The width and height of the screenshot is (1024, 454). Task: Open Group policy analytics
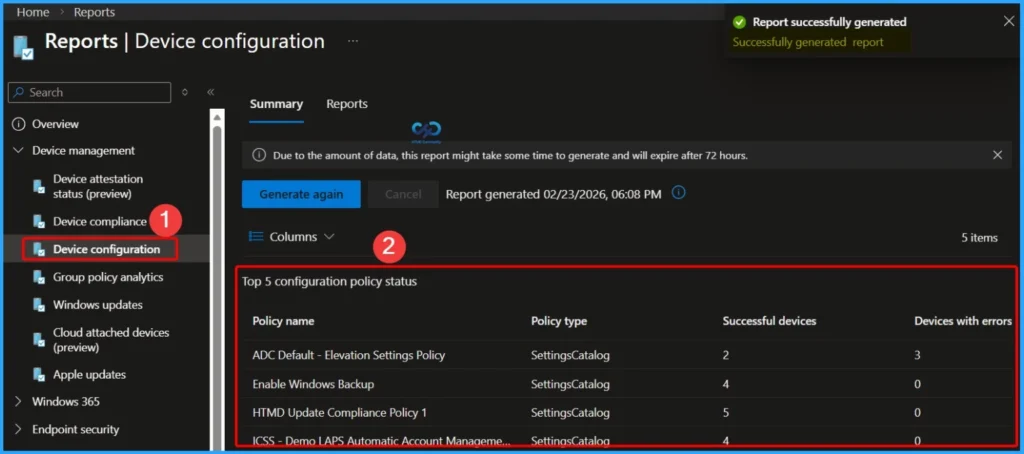(108, 277)
